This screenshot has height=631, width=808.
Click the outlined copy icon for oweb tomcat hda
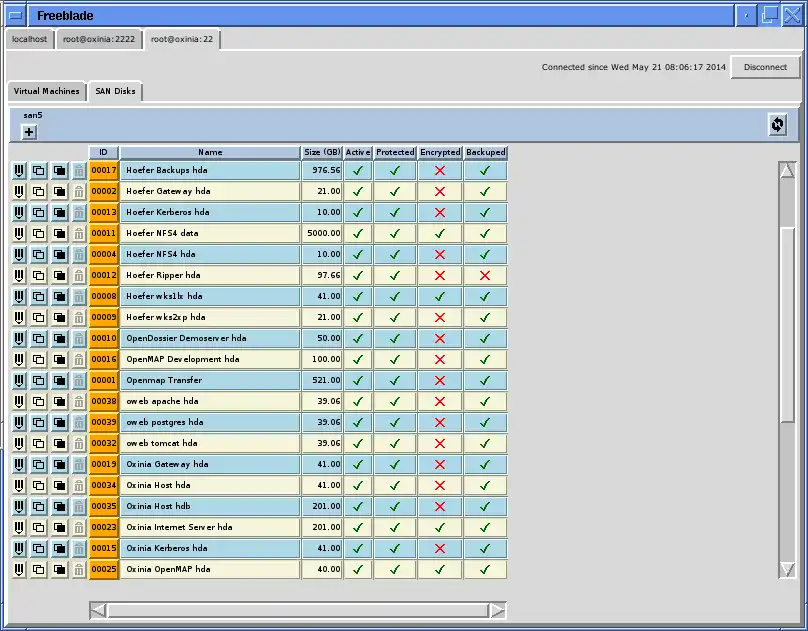[39, 444]
